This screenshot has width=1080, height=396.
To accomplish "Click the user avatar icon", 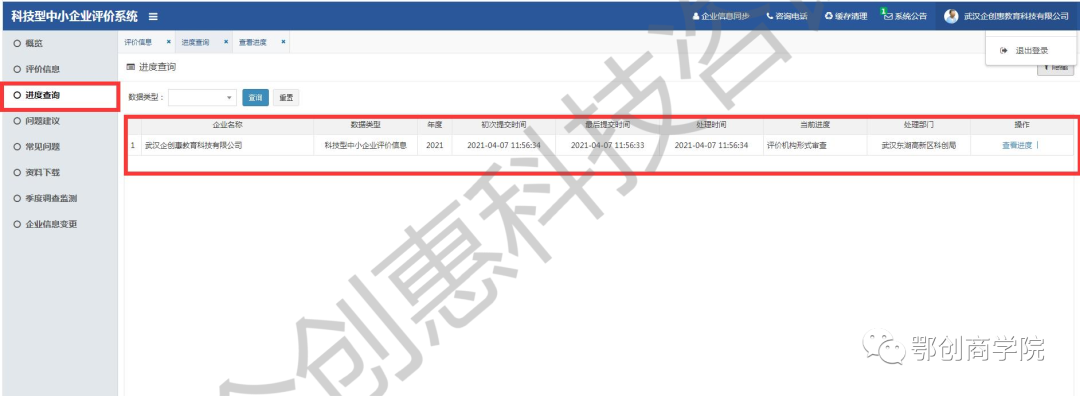I will point(951,17).
